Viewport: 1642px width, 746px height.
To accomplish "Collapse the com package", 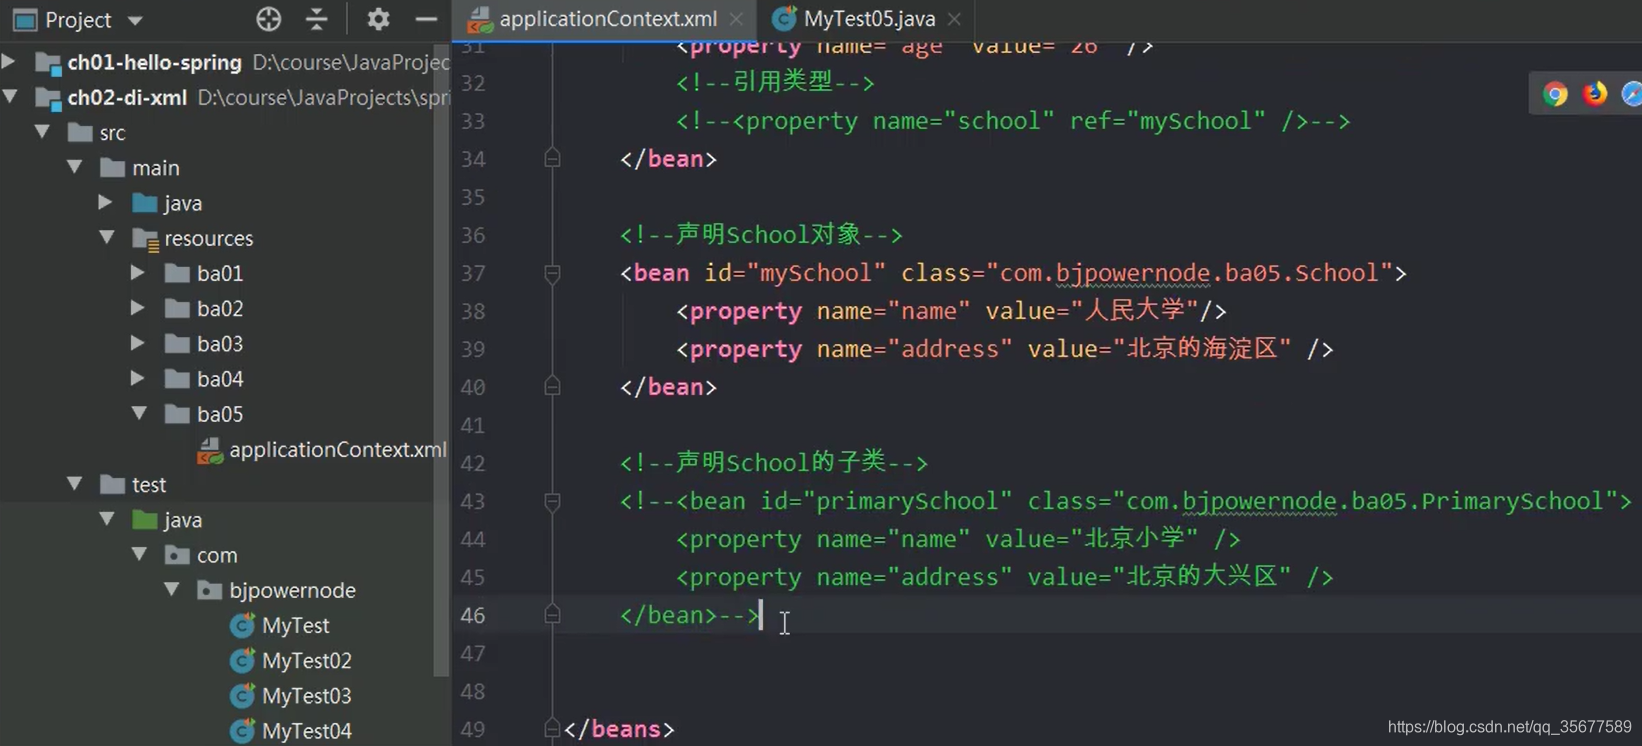I will click(x=139, y=554).
